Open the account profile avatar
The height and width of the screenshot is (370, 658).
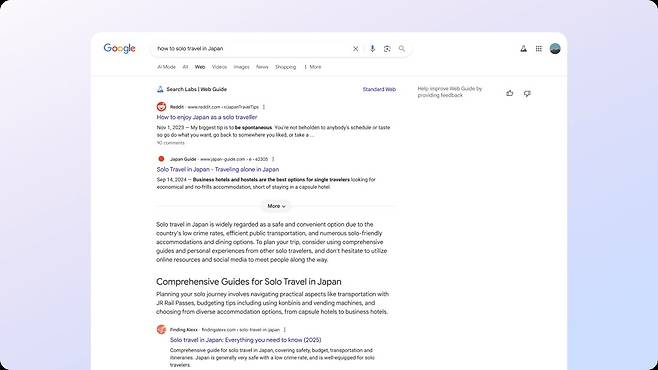(555, 49)
